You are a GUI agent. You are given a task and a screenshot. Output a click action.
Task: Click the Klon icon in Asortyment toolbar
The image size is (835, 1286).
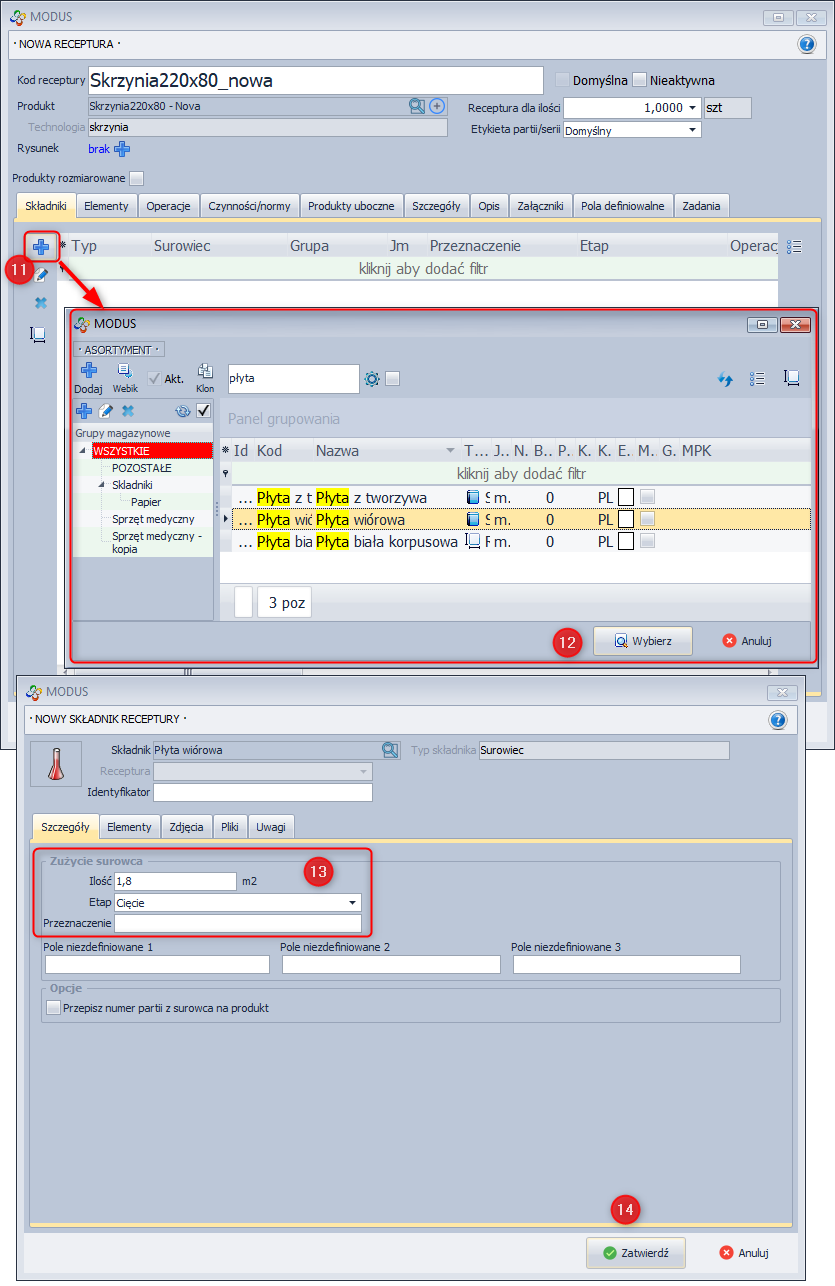pos(205,371)
